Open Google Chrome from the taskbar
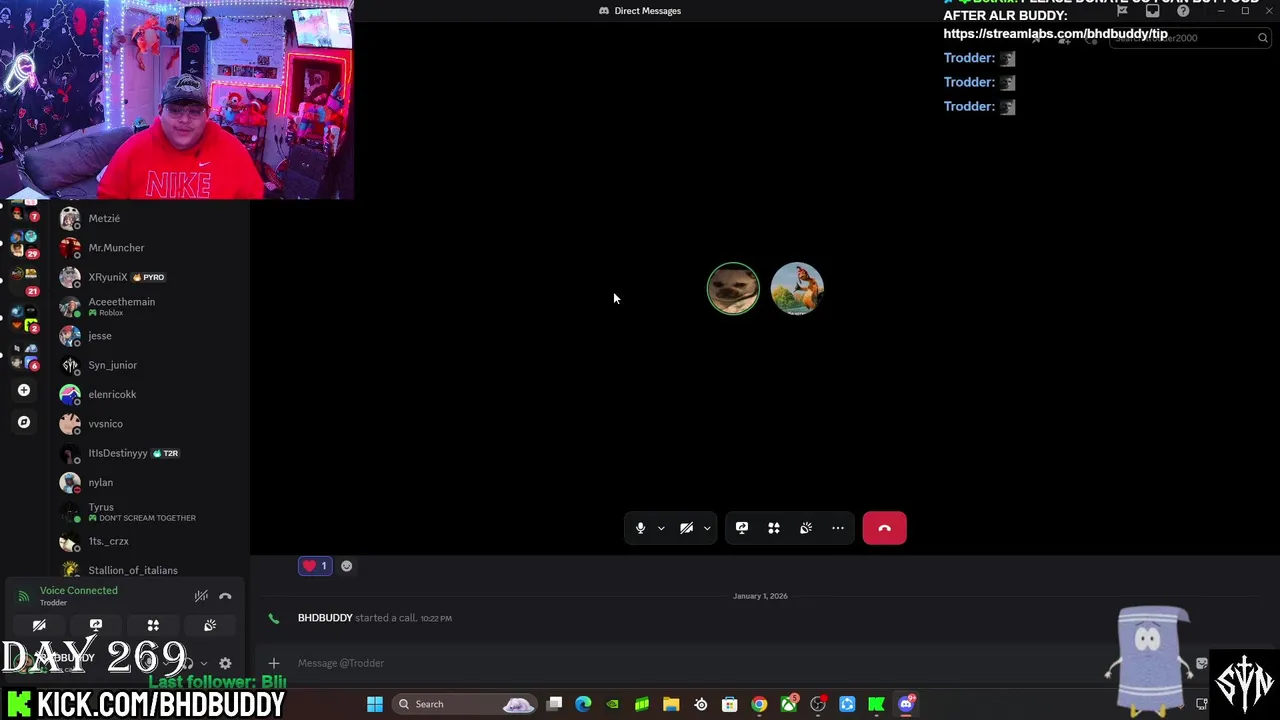 tap(759, 704)
